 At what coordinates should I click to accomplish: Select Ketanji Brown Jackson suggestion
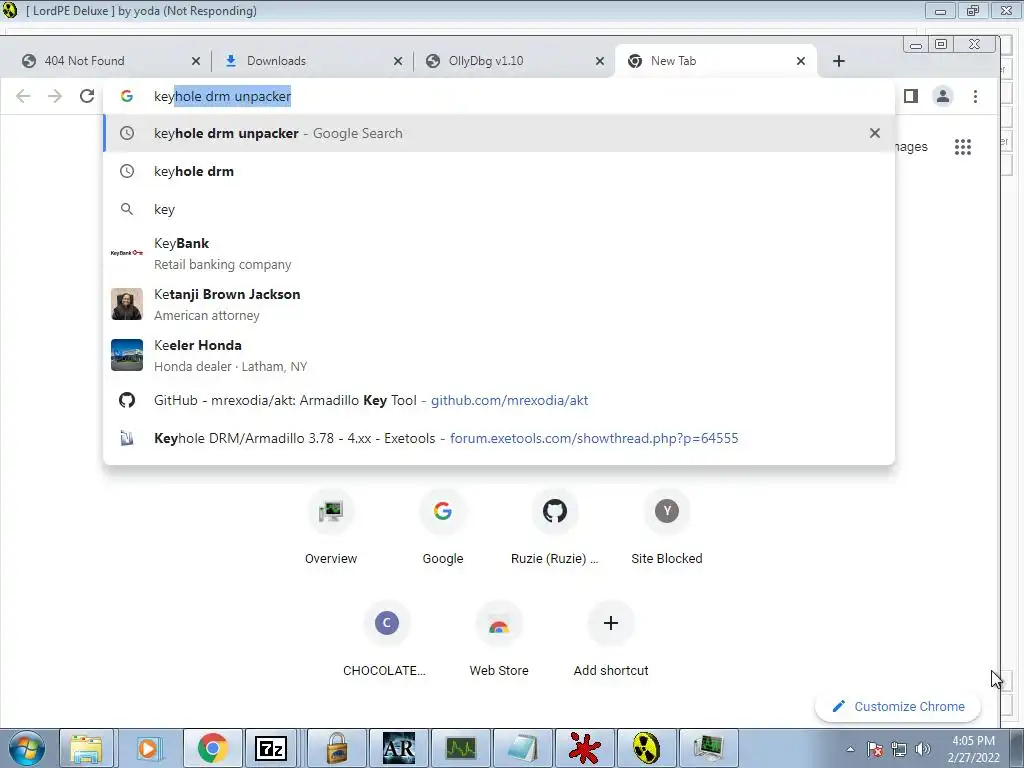coord(499,304)
